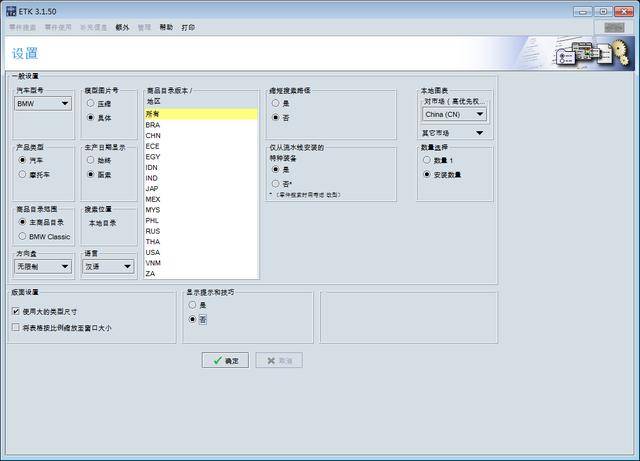
Task: Select 数量 1 radio button
Action: 427,160
